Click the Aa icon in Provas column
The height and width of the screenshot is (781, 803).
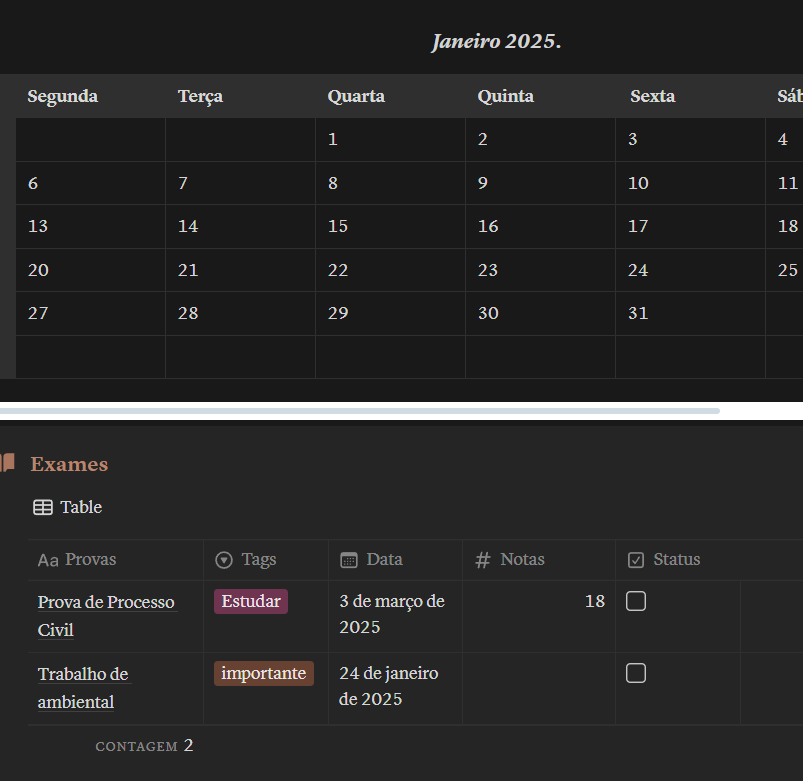48,560
